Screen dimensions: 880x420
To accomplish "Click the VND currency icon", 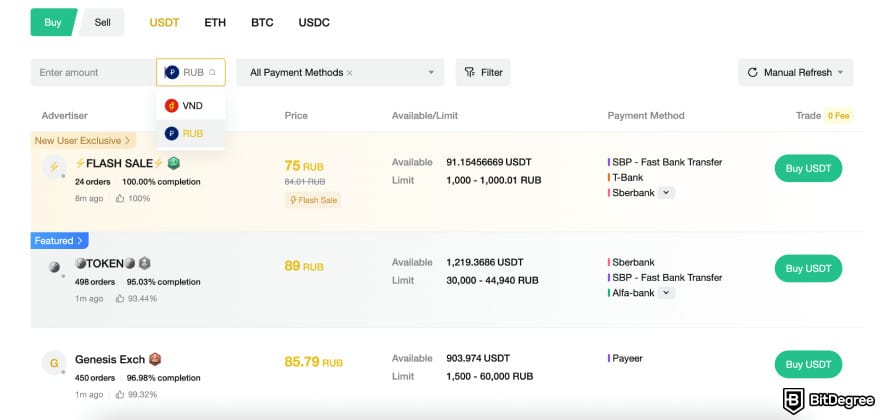I will pos(171,106).
